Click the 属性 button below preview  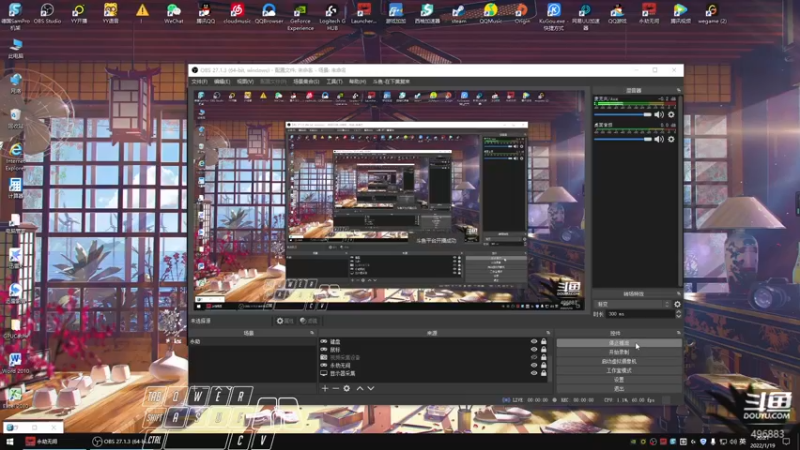pos(285,321)
